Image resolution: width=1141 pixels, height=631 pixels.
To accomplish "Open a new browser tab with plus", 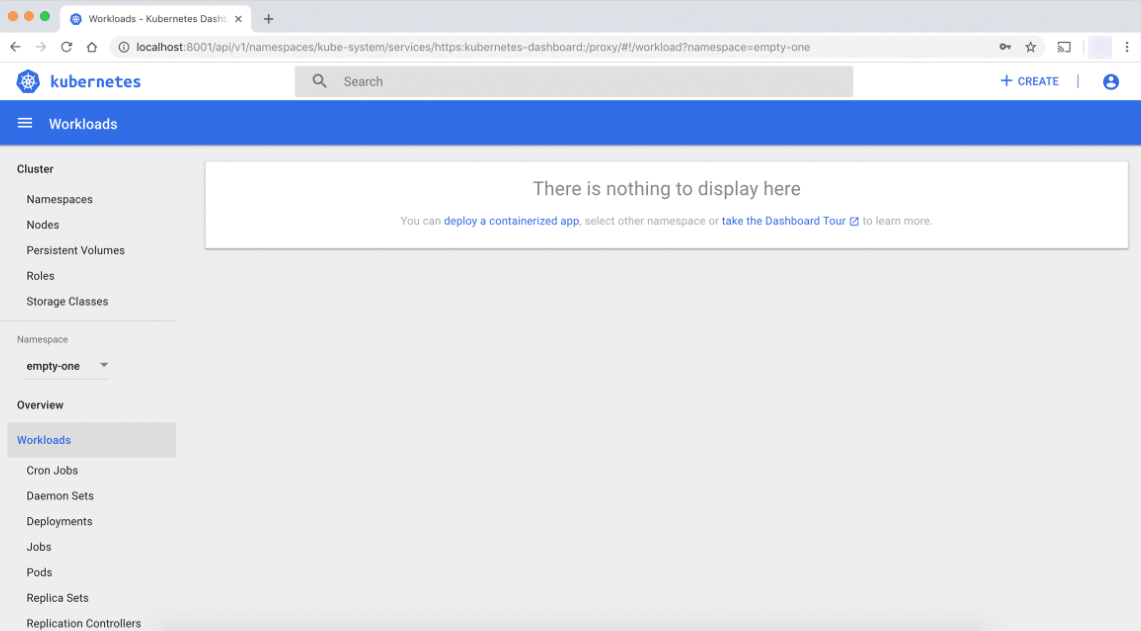I will click(x=269, y=19).
